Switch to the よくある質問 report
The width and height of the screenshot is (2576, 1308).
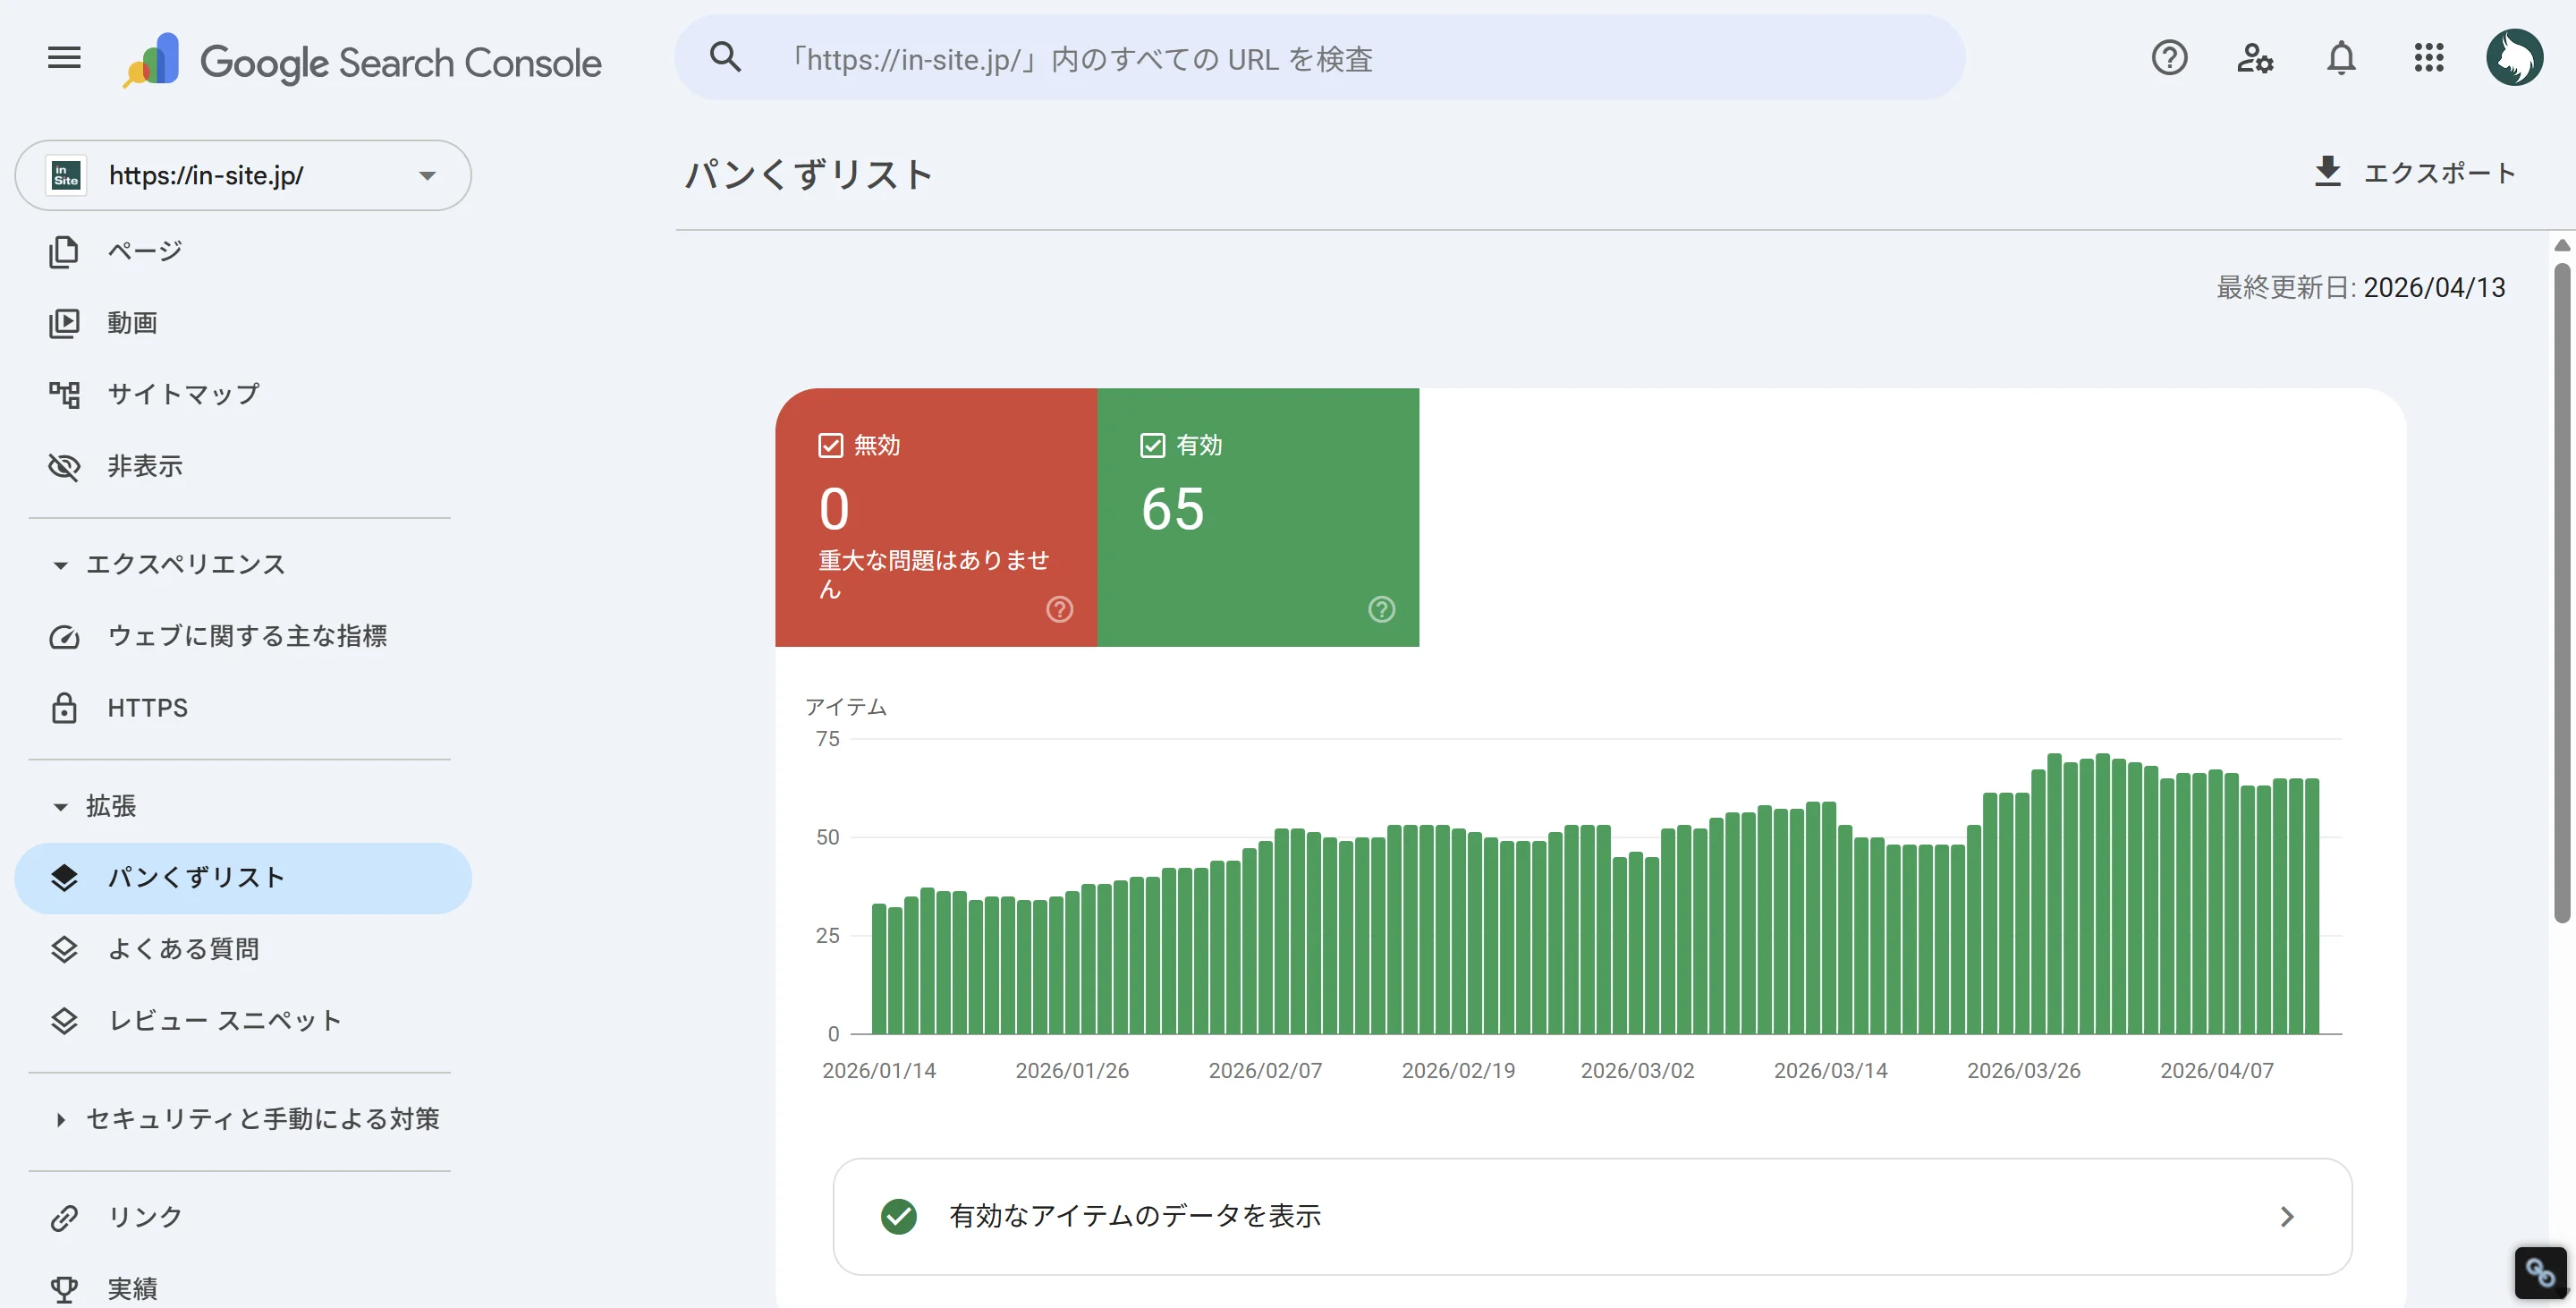[184, 948]
